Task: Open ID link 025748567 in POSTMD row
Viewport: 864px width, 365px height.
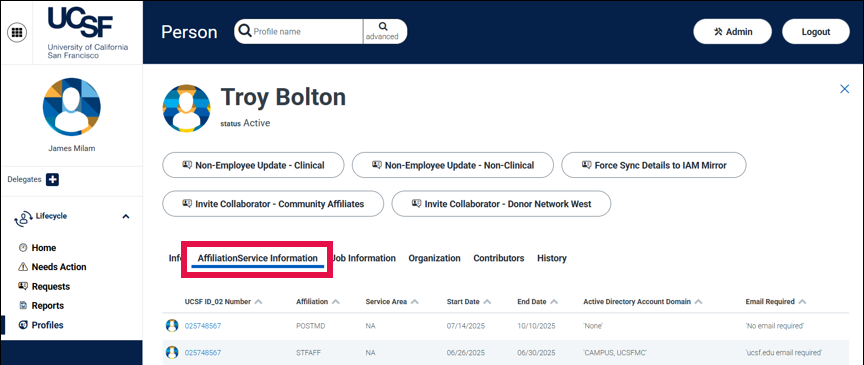Action: coord(203,326)
